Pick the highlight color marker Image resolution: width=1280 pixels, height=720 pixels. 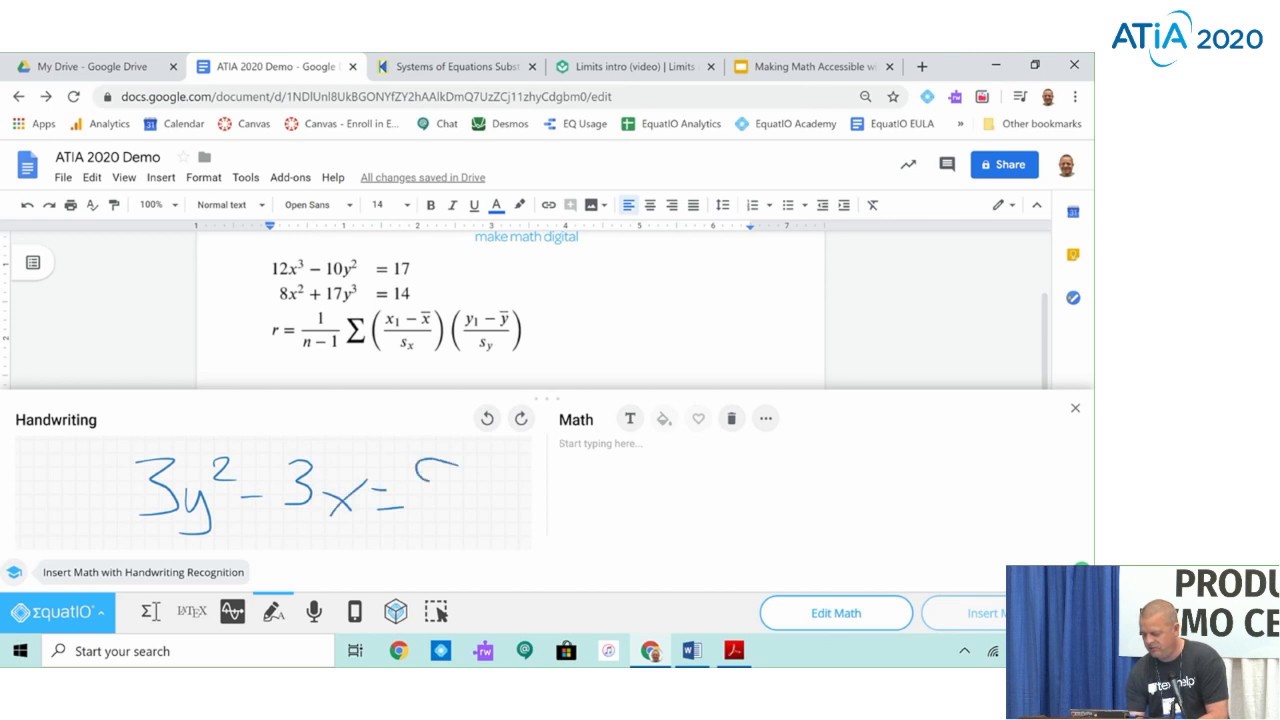[x=519, y=205]
